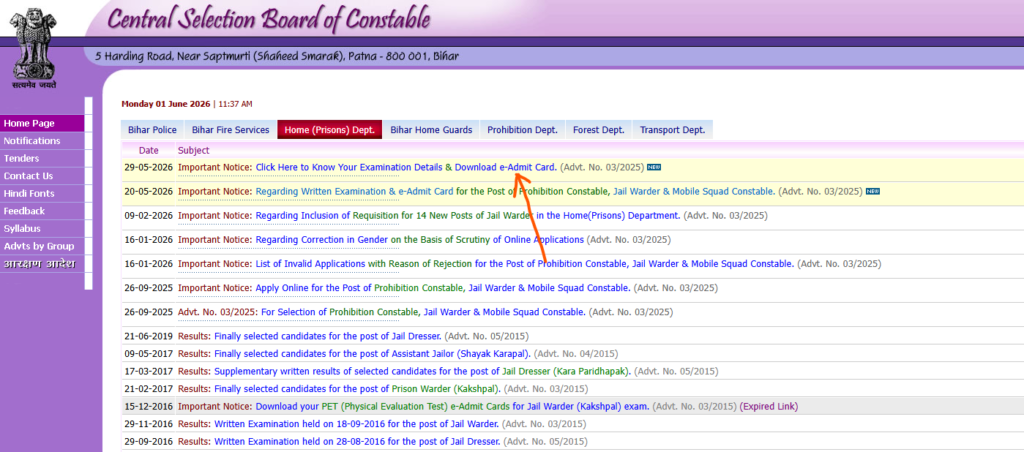Click (Advt. No. 04/2015) text in Assistant Jailor row
This screenshot has width=1024, height=452.
(576, 354)
